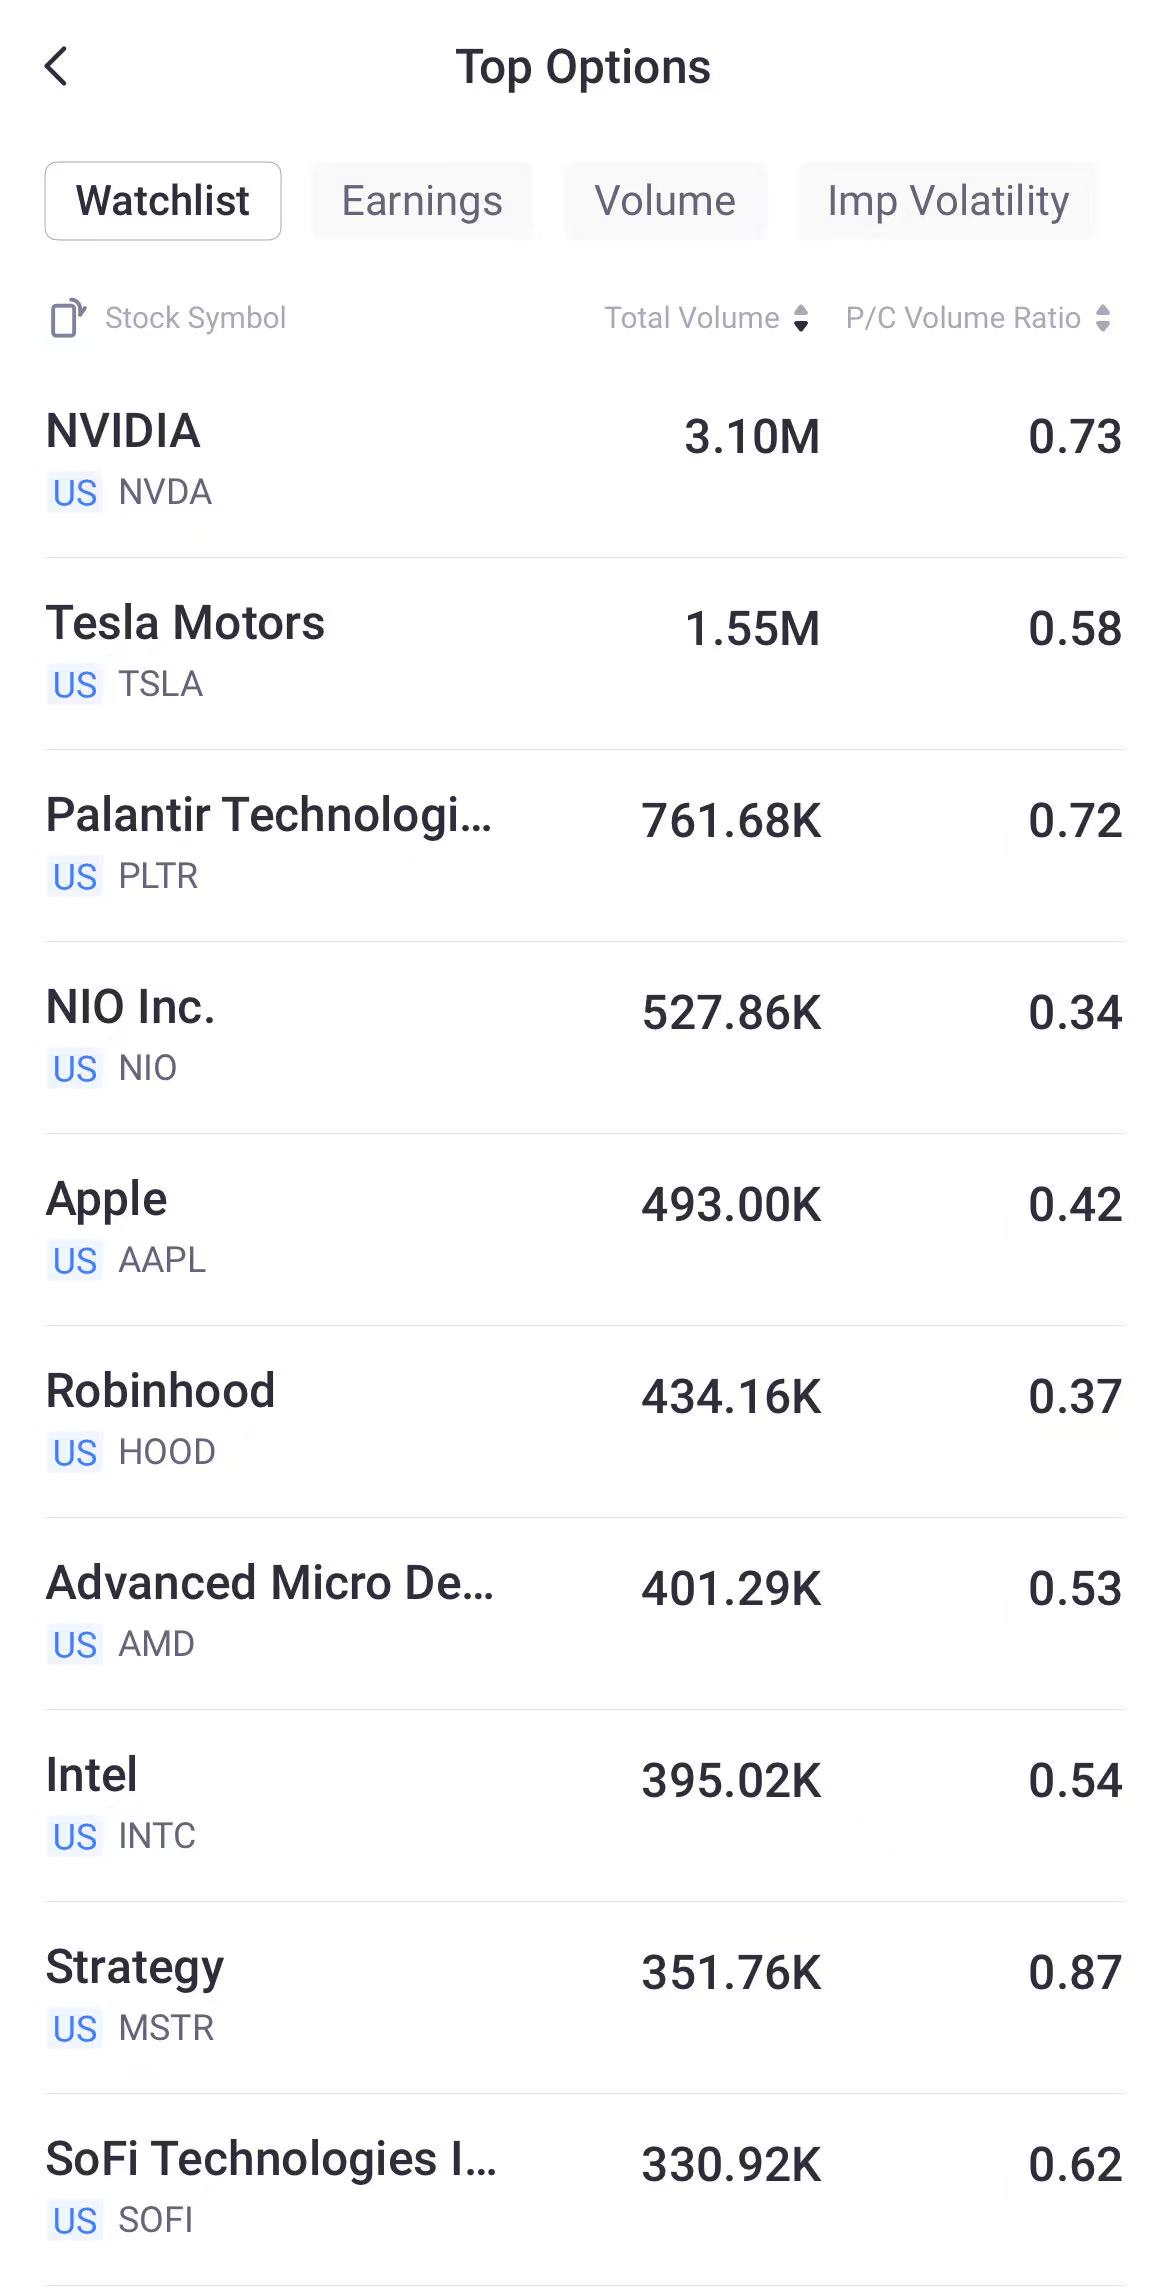Sort by Total Volume arrows
The height and width of the screenshot is (2289, 1170).
tap(800, 319)
